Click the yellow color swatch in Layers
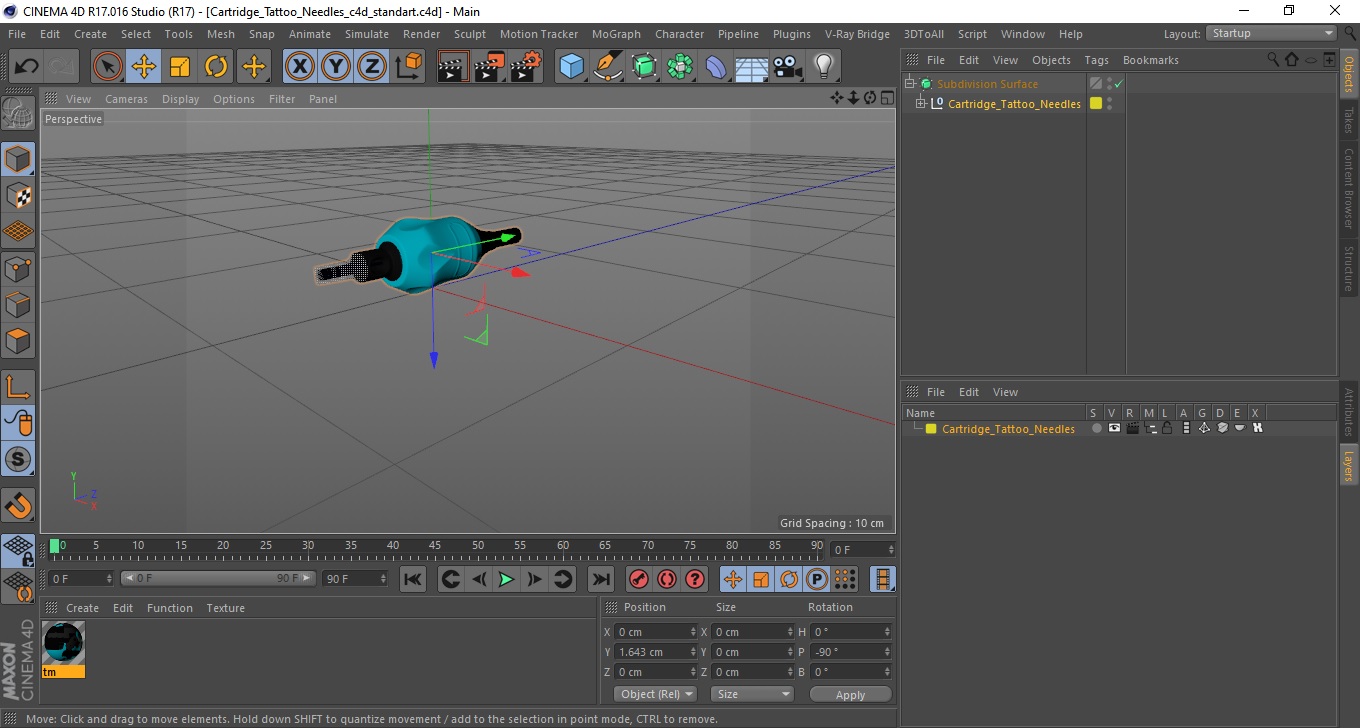Viewport: 1360px width, 728px height. (931, 429)
